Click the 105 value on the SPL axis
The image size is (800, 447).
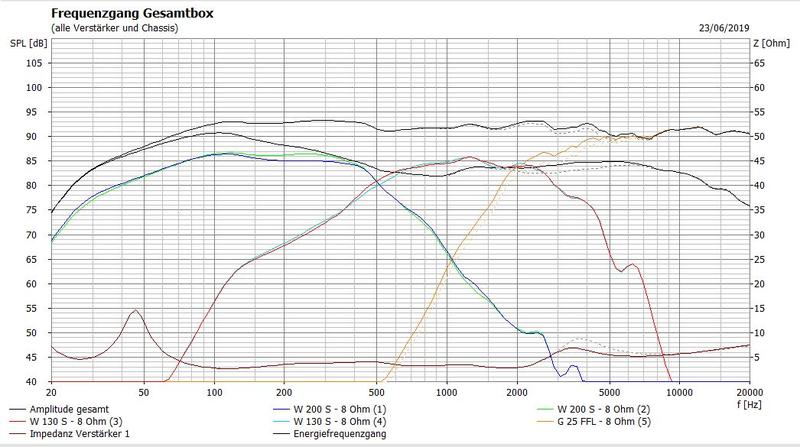pyautogui.click(x=34, y=63)
